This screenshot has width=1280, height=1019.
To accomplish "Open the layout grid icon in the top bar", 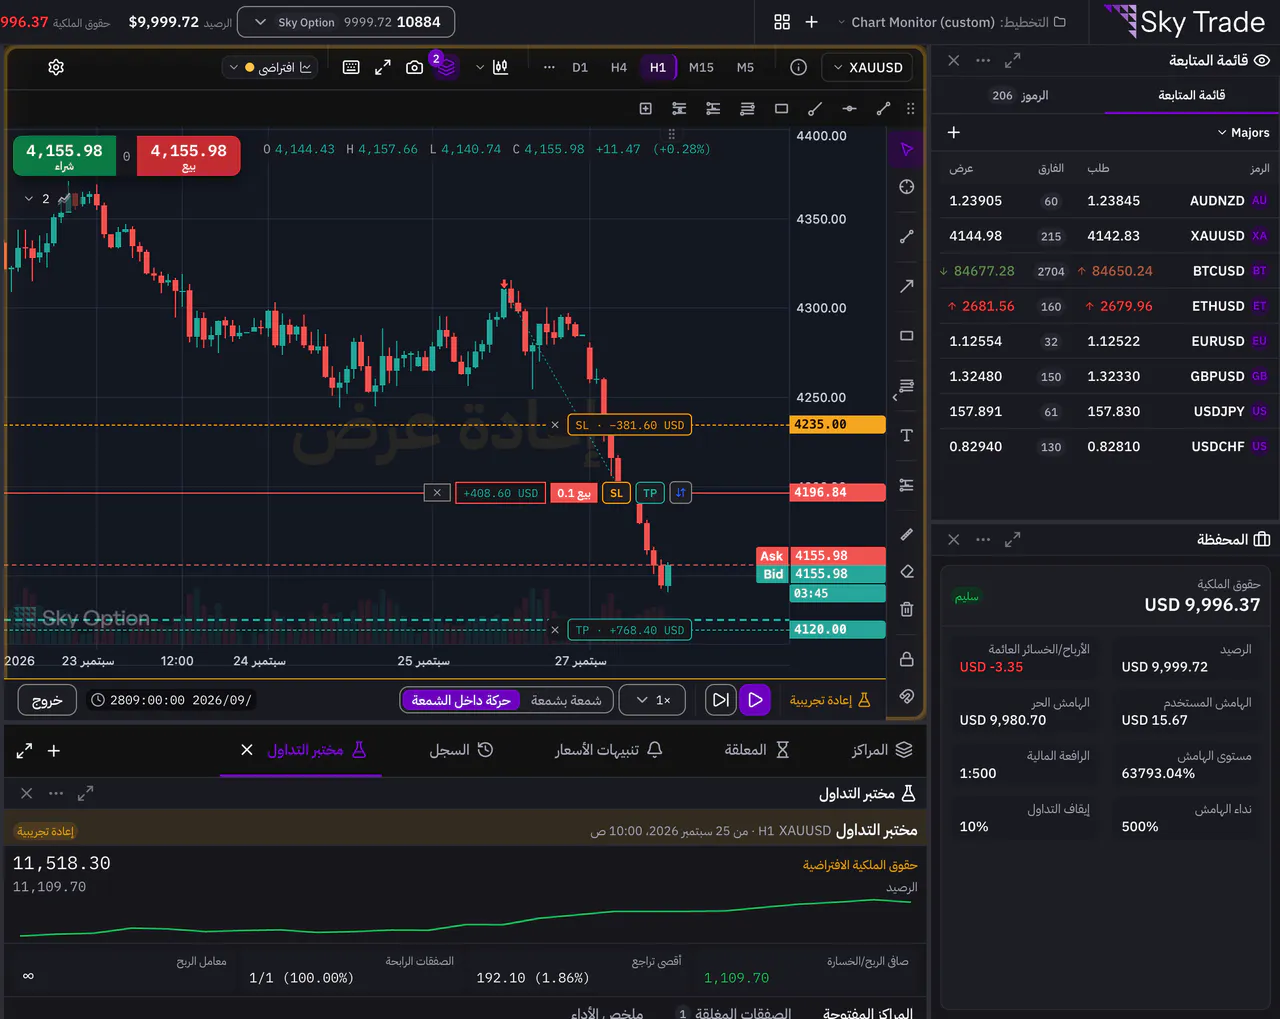I will click(x=782, y=22).
